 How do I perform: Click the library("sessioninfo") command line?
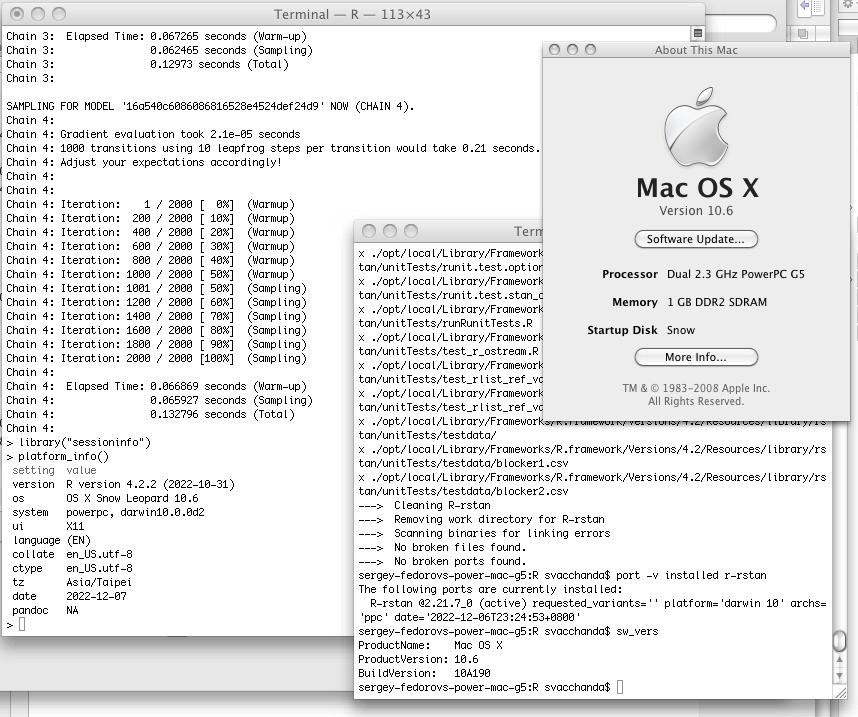[x=78, y=442]
